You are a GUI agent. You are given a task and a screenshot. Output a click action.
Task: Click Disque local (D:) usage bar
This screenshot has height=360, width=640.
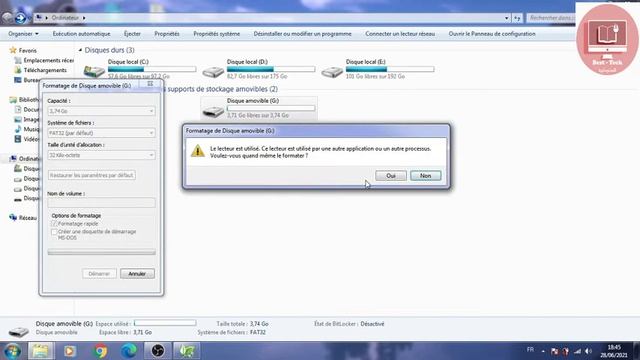click(271, 69)
